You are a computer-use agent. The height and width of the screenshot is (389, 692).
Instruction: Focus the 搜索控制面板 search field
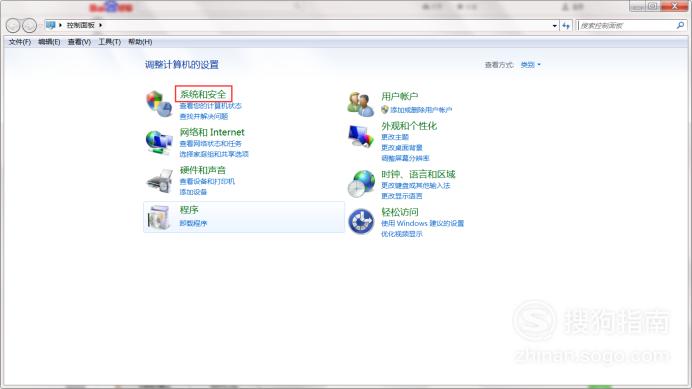(x=626, y=26)
